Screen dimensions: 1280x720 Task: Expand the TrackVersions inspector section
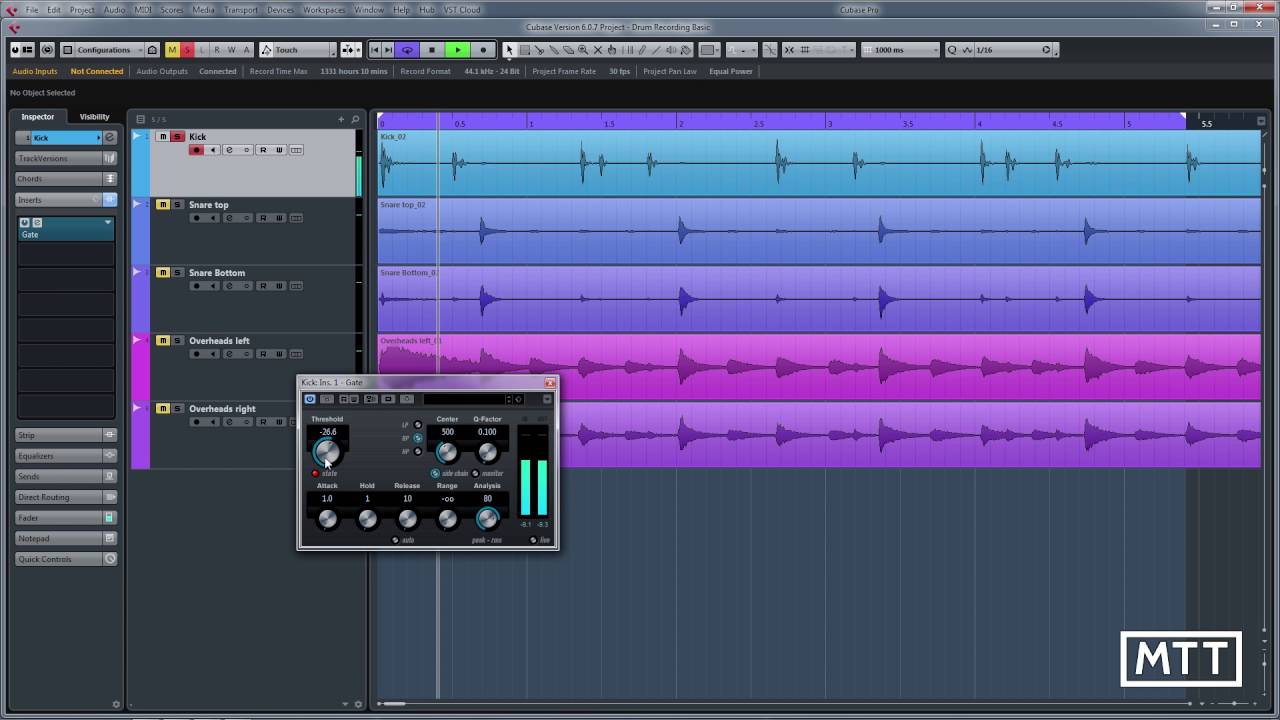coord(66,158)
